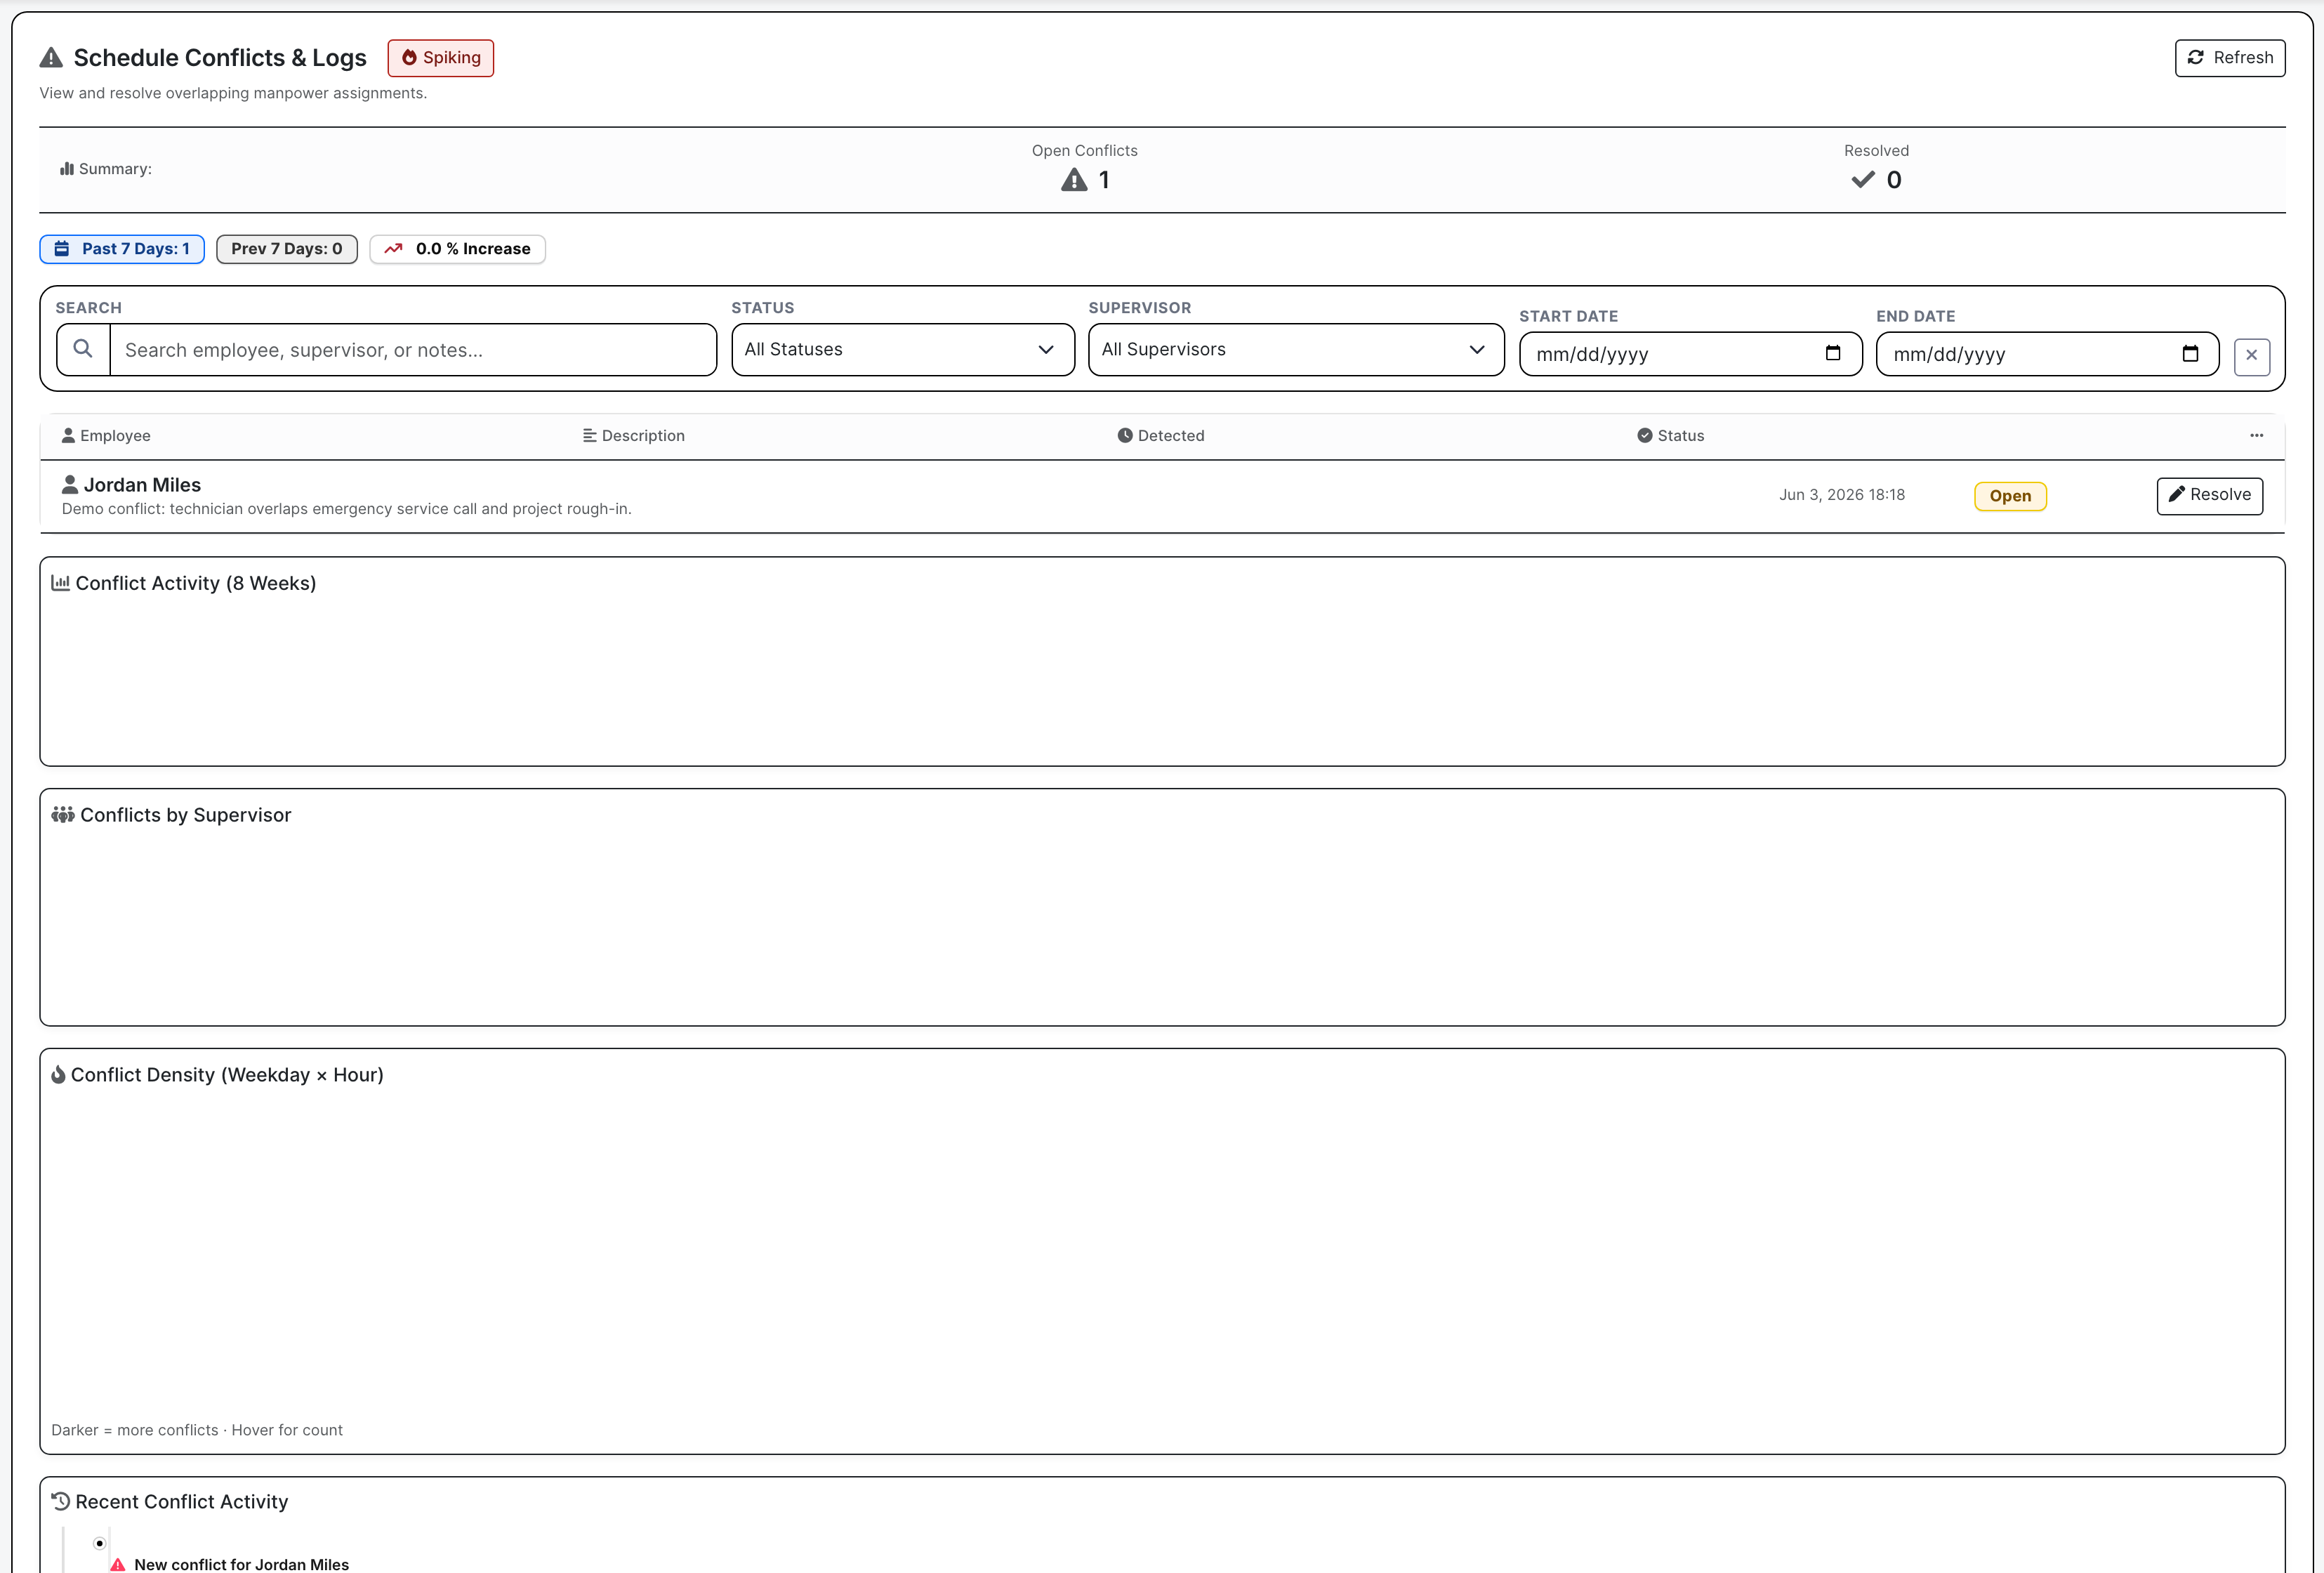The width and height of the screenshot is (2324, 1573).
Task: Click the warning triangle icon beside page title
Action: 51,58
